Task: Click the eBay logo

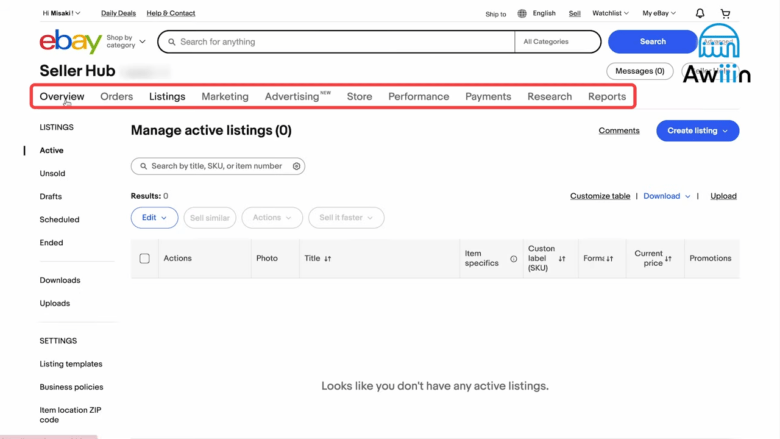Action: coord(71,41)
